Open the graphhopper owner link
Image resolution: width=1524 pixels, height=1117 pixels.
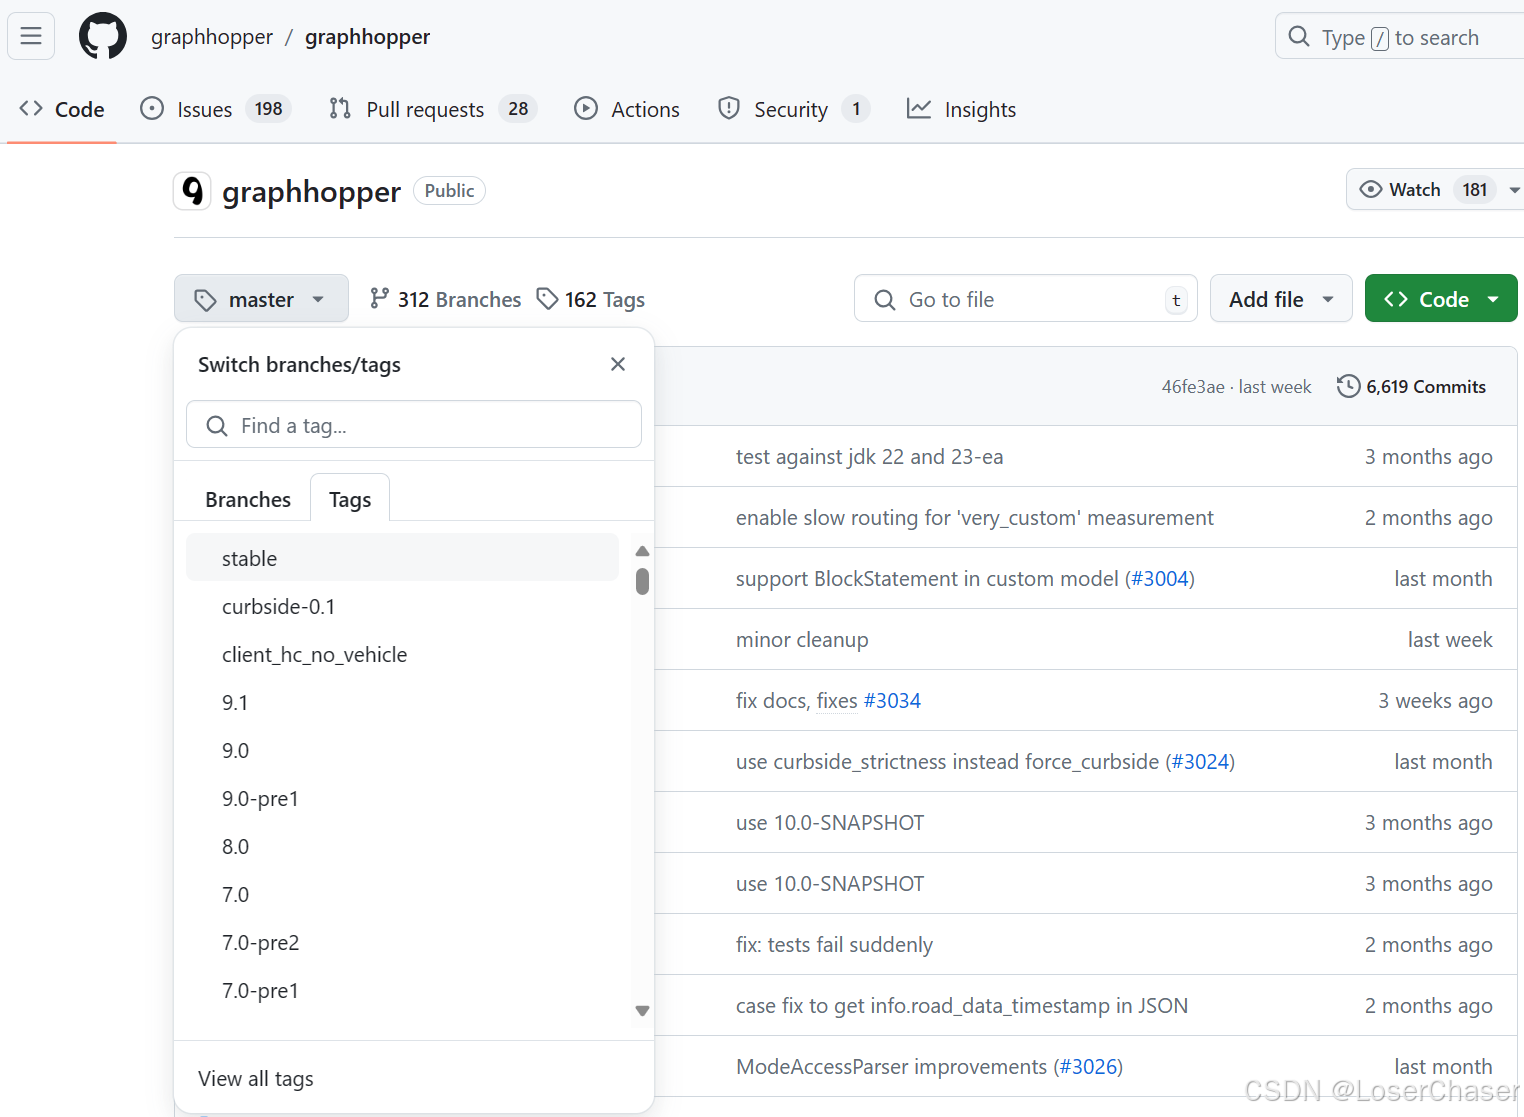click(x=212, y=37)
